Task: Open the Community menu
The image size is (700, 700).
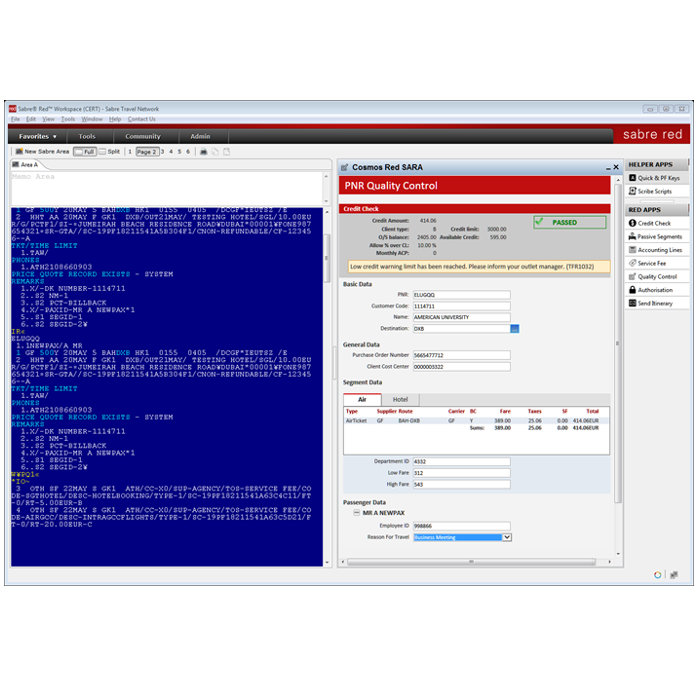Action: tap(143, 136)
